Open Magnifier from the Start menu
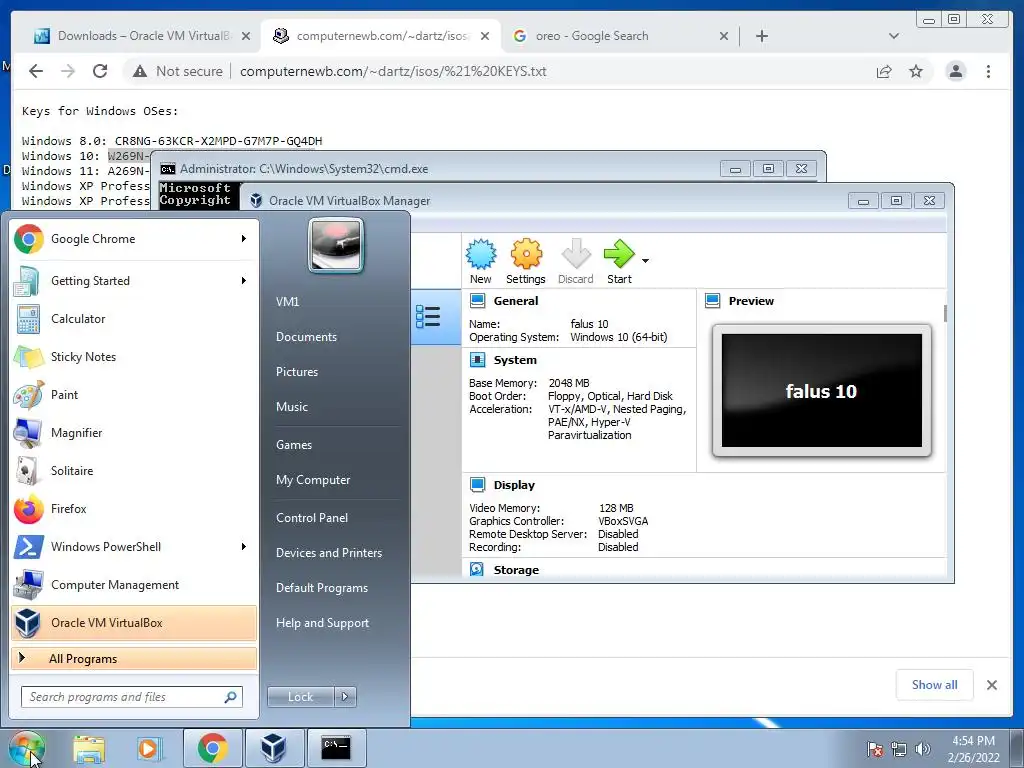 point(134,432)
